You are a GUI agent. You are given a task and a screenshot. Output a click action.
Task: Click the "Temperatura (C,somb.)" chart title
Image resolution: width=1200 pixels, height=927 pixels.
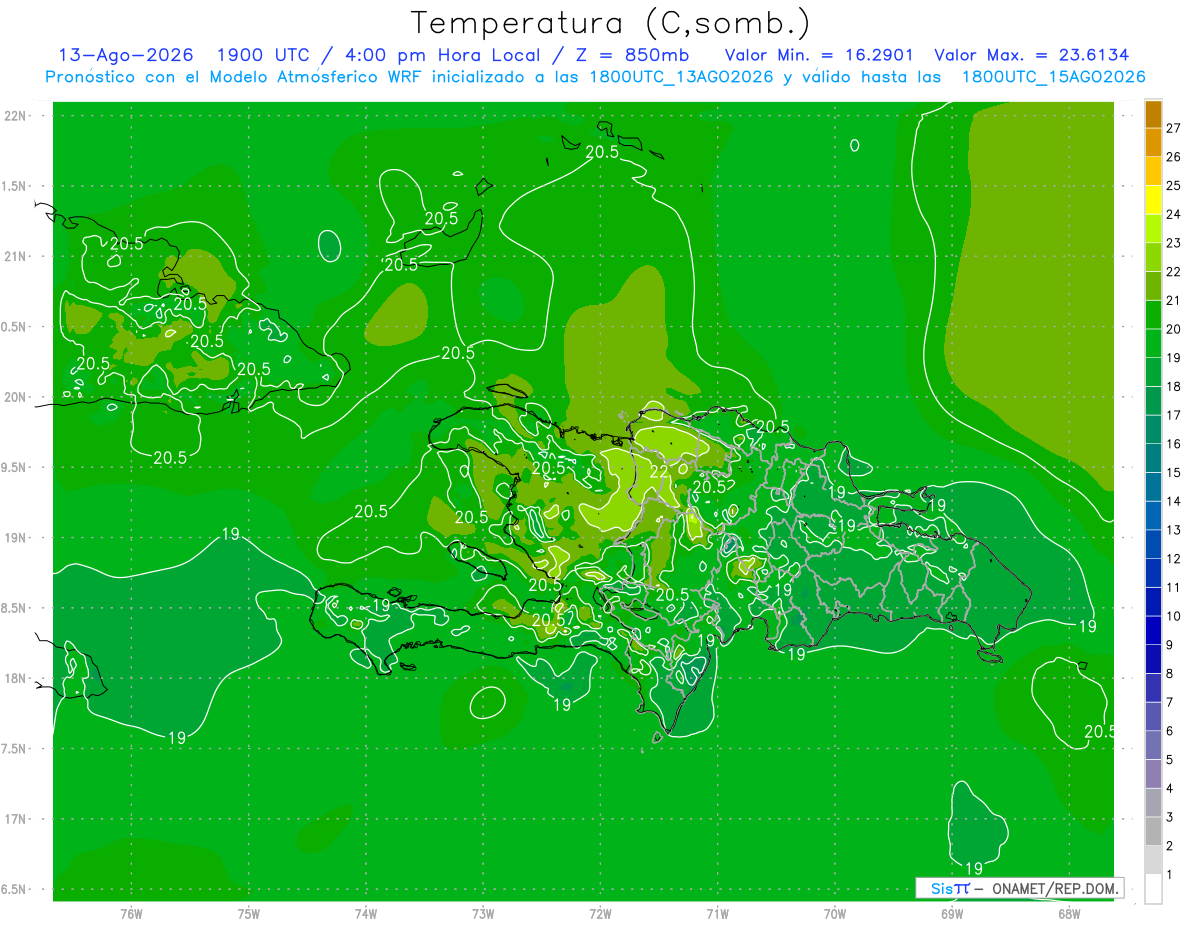(x=611, y=23)
